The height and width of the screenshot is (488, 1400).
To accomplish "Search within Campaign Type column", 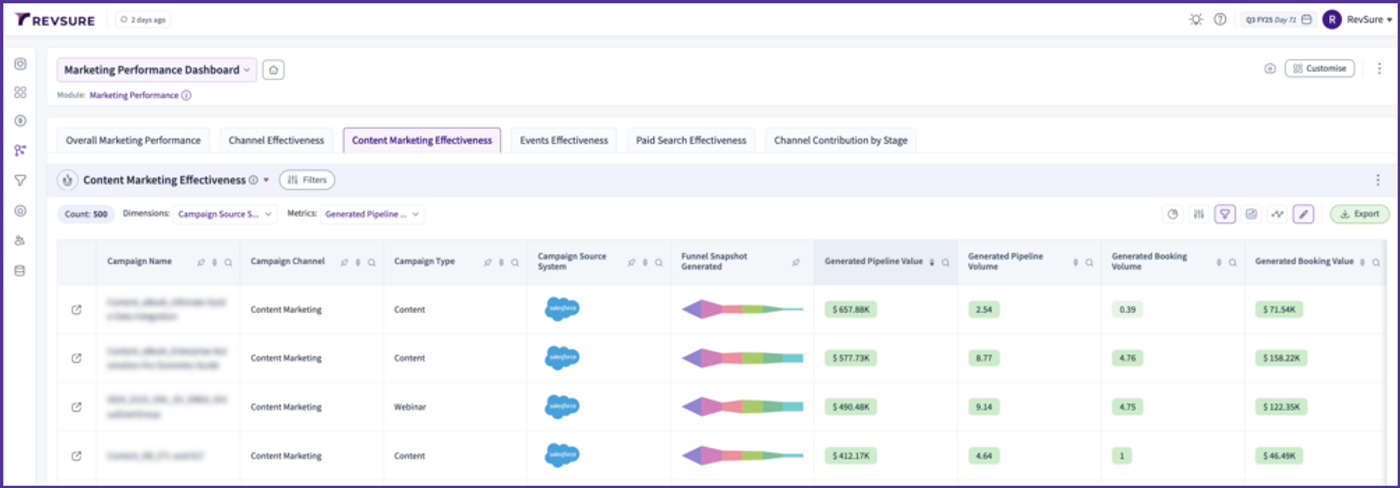I will (x=515, y=262).
